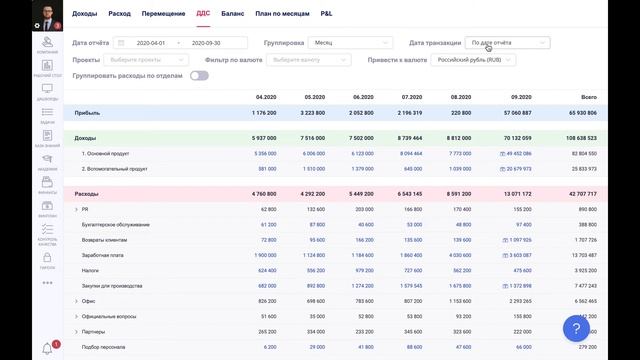
Task: Open settings gear on the avatar
Action: click(x=37, y=25)
